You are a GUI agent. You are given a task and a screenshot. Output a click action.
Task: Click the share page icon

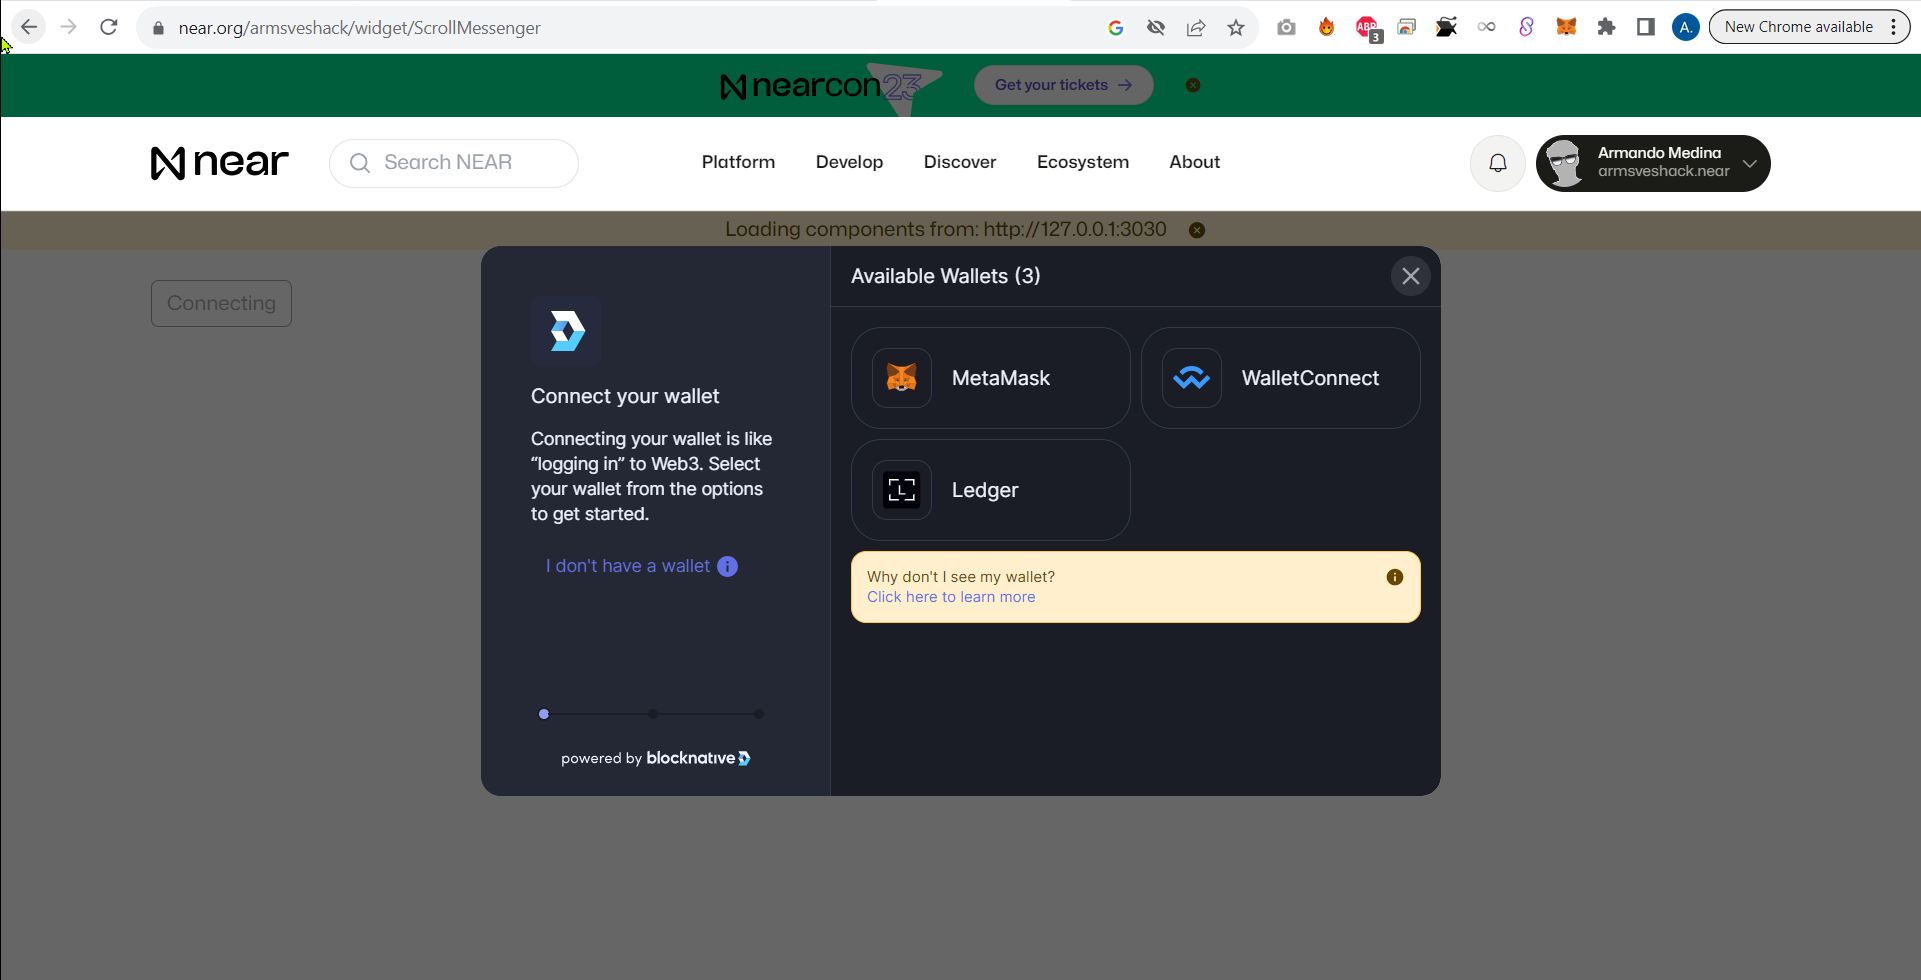(x=1196, y=28)
